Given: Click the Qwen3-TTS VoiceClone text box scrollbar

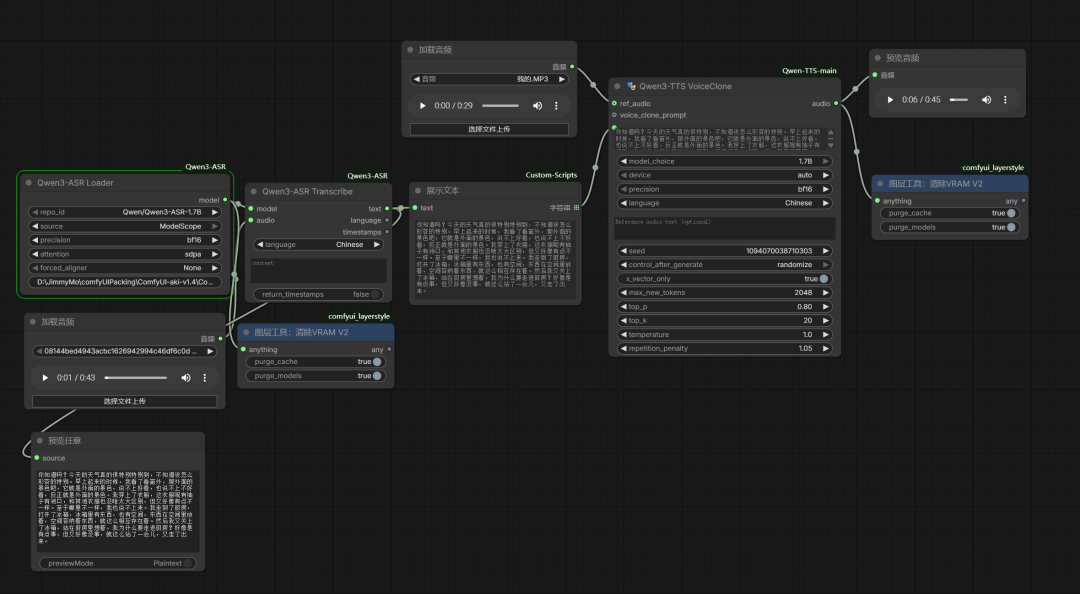Looking at the screenshot, I should [831, 139].
